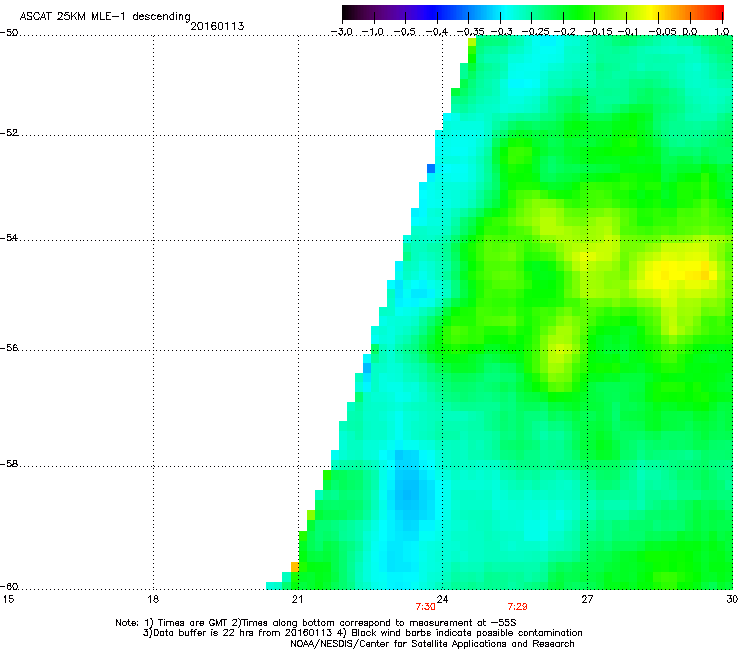Click the red '7:29' swath time label
Viewport: 740px width, 650px height.
517,607
